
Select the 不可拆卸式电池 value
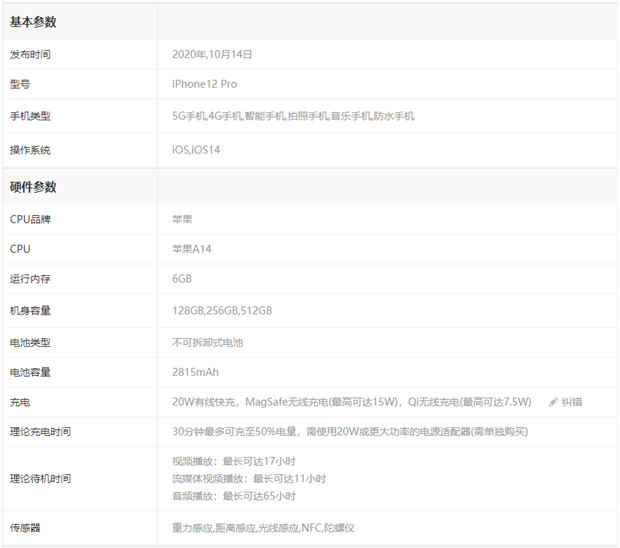(208, 343)
